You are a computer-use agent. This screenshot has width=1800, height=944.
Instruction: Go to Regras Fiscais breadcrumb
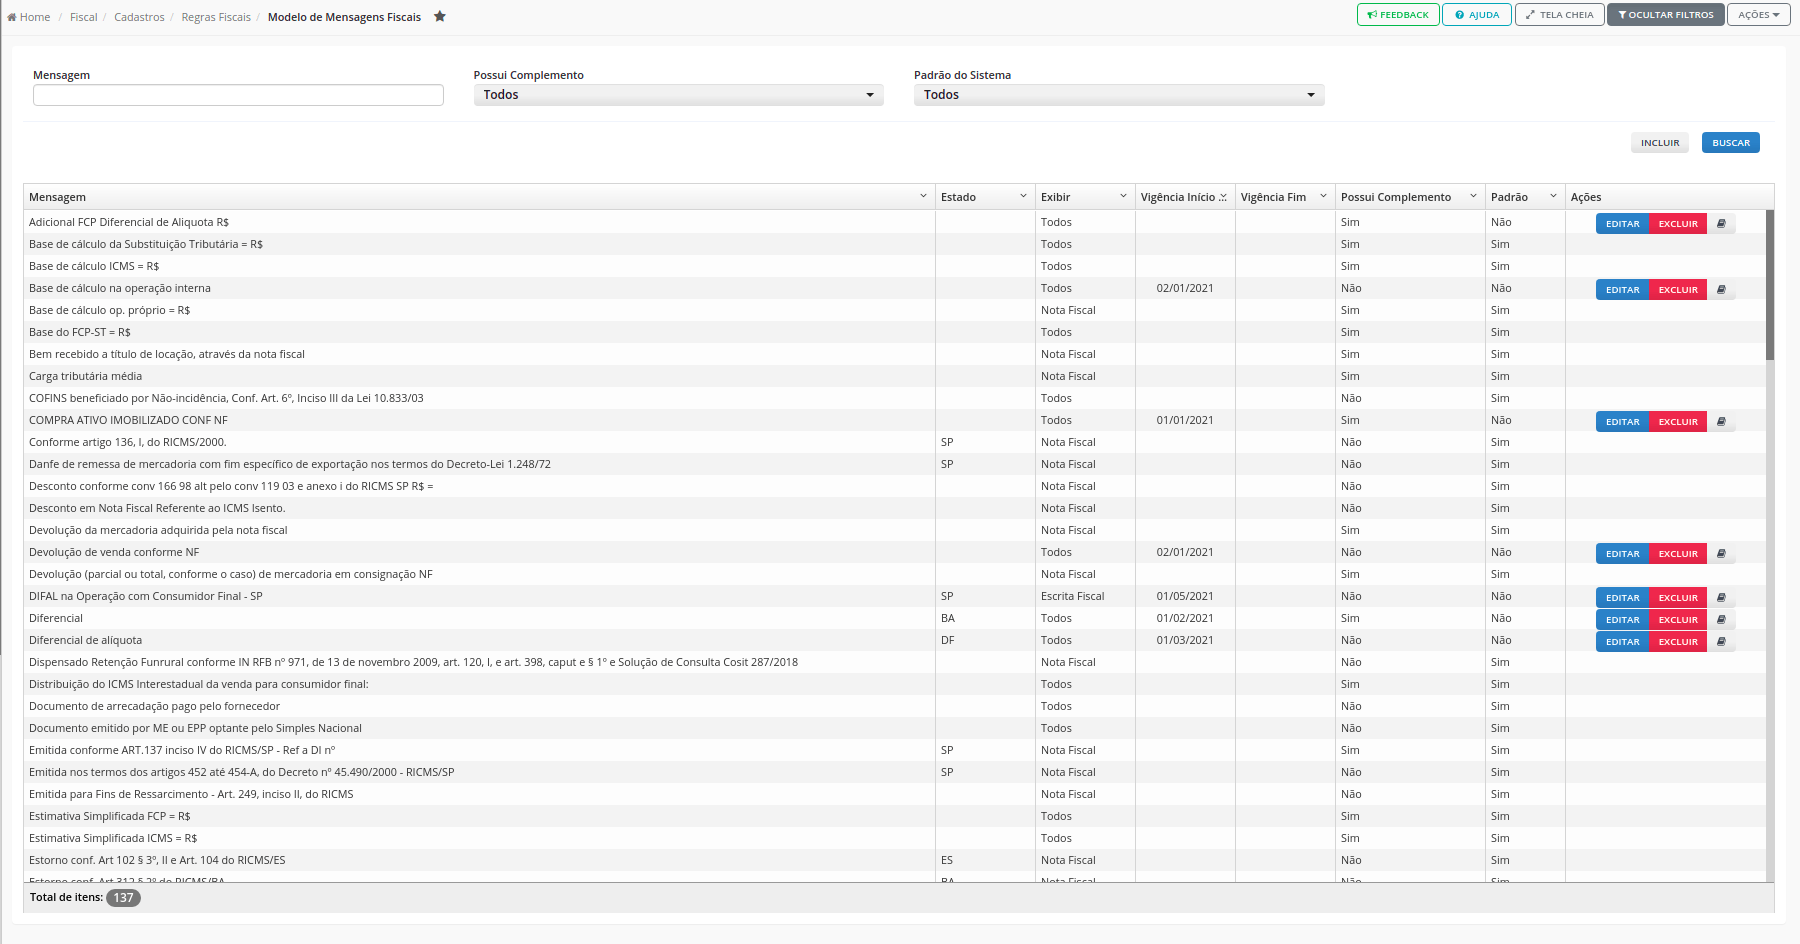(216, 17)
